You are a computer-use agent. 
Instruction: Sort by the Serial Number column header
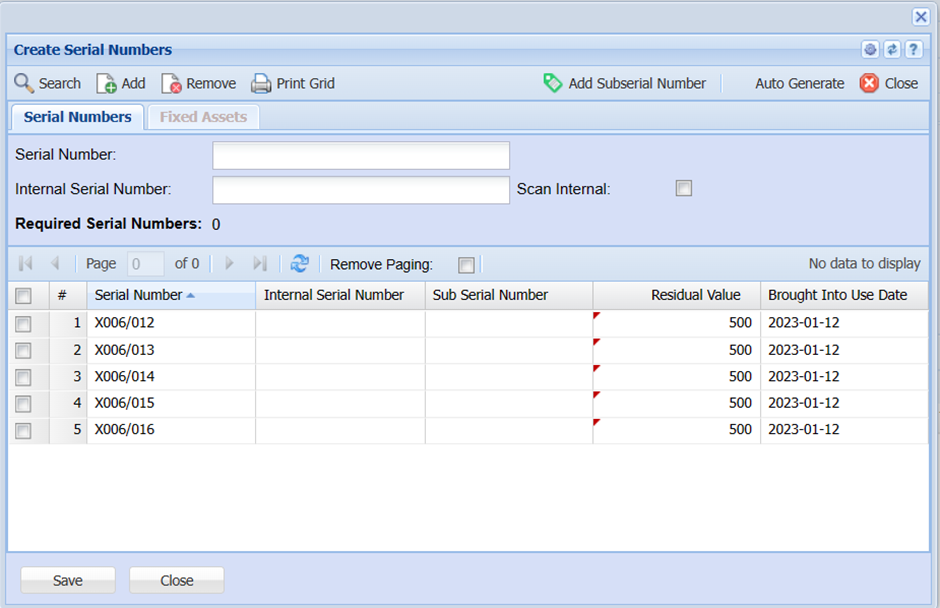pos(139,295)
